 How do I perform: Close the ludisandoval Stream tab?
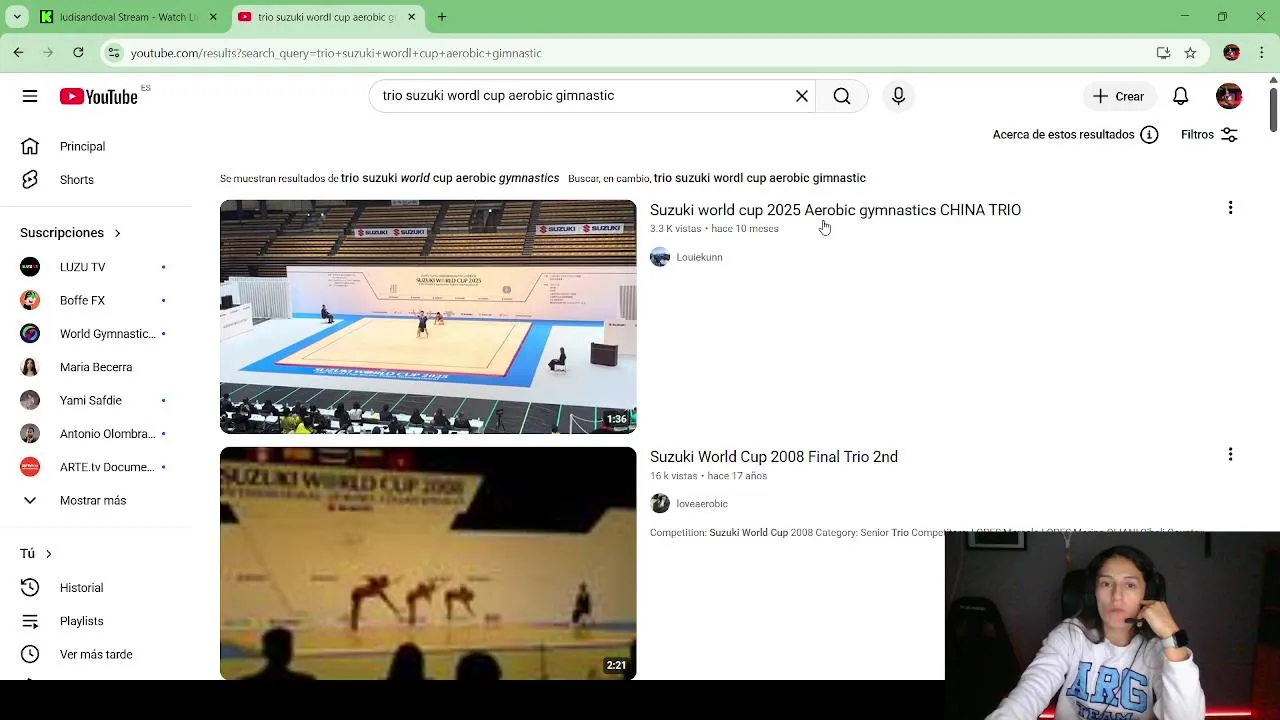tap(212, 17)
